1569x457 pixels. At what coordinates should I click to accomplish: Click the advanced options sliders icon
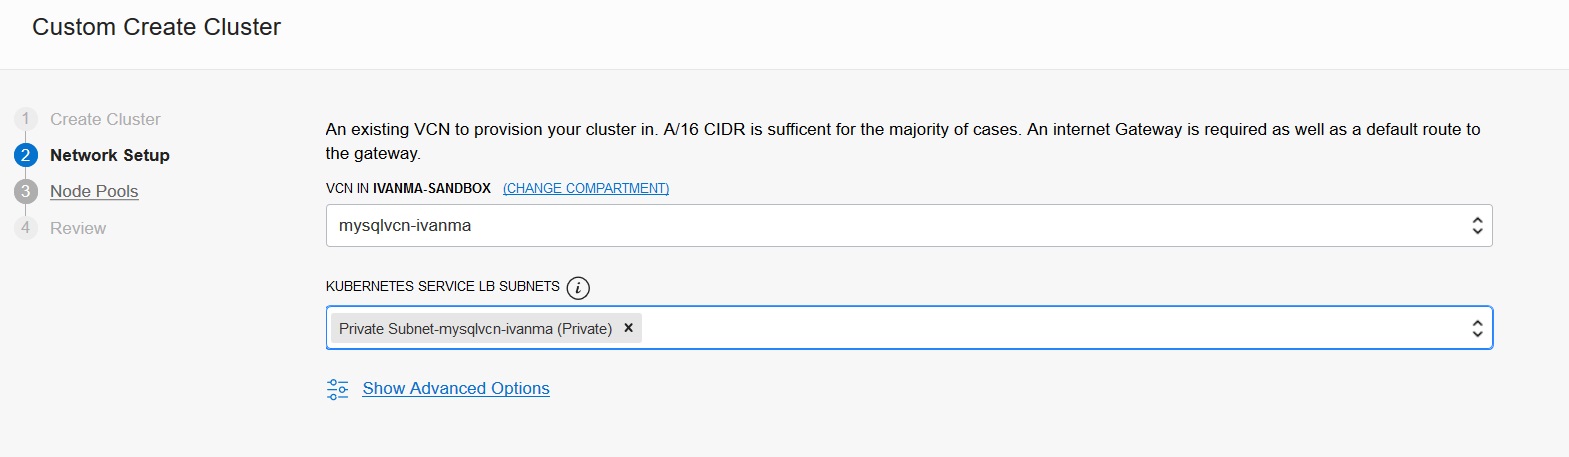pos(338,389)
